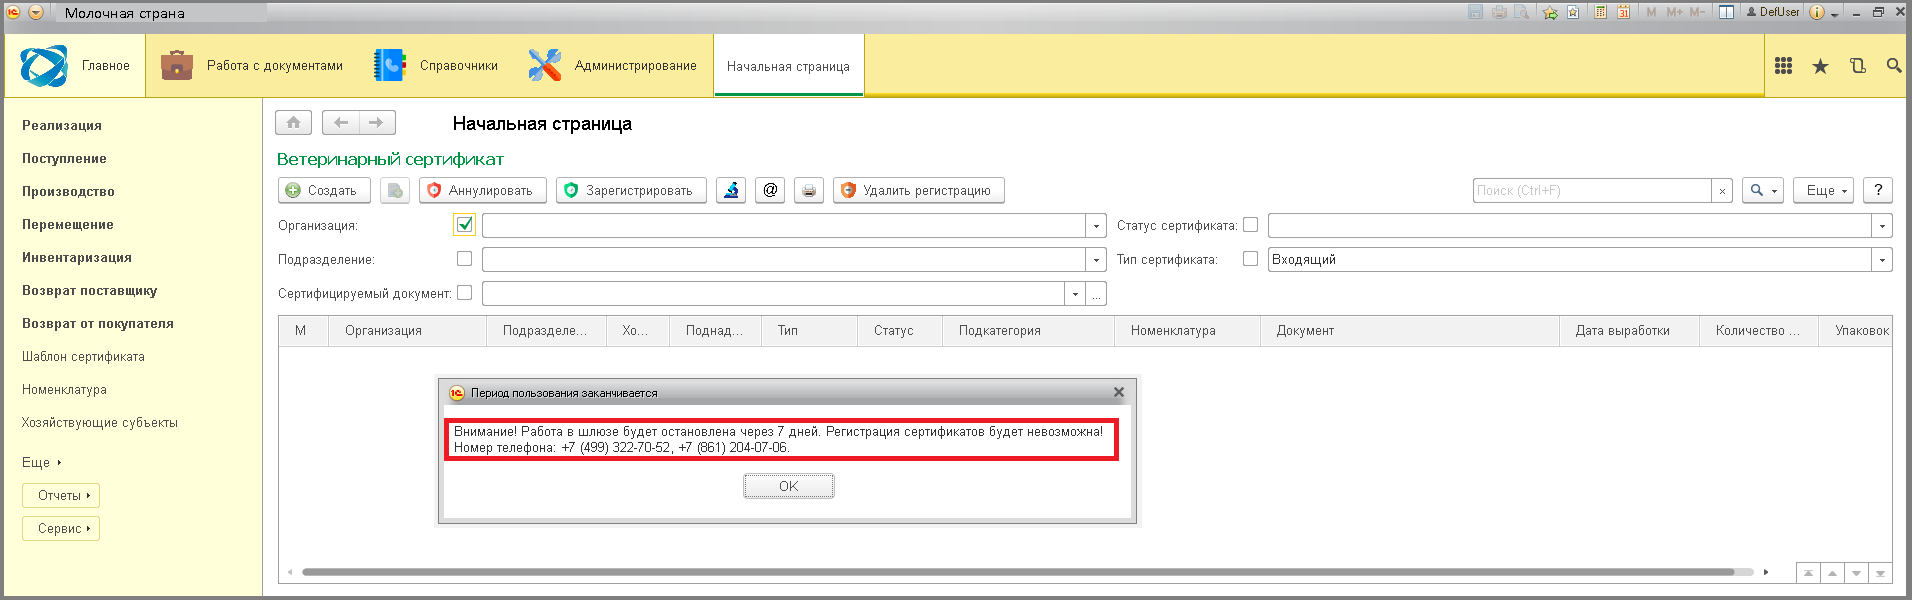The height and width of the screenshot is (600, 1912).
Task: Clear the search field with the x button
Action: [x=1722, y=191]
